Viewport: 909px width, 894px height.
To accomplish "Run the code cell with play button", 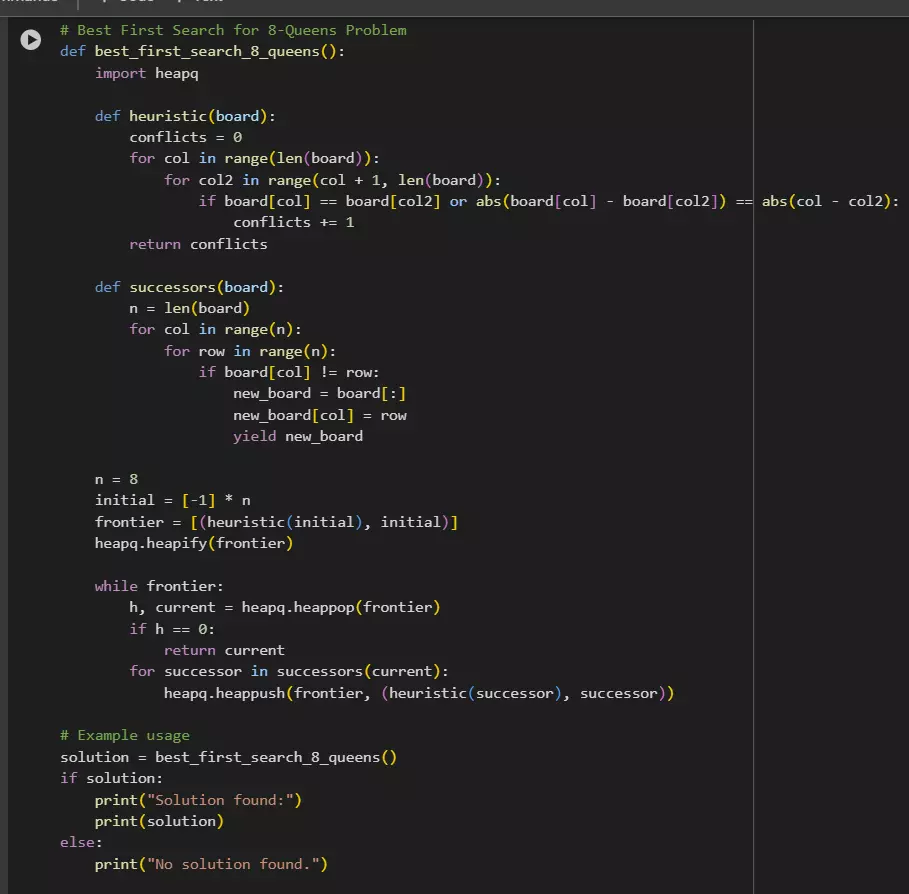I will [x=31, y=40].
